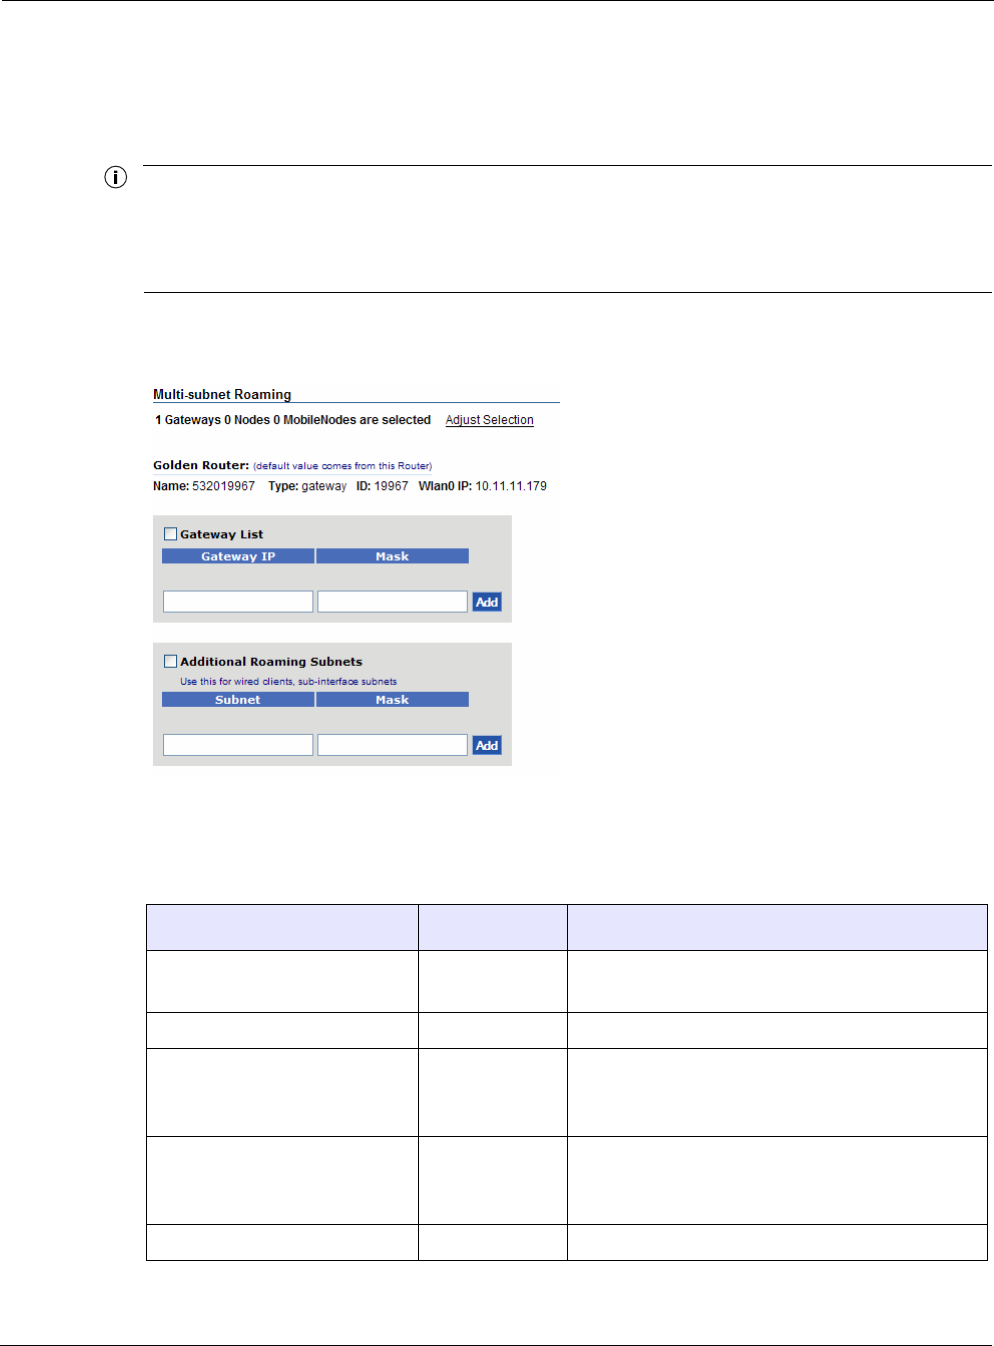The image size is (994, 1346).
Task: Click the Golden Router label
Action: 201,465
